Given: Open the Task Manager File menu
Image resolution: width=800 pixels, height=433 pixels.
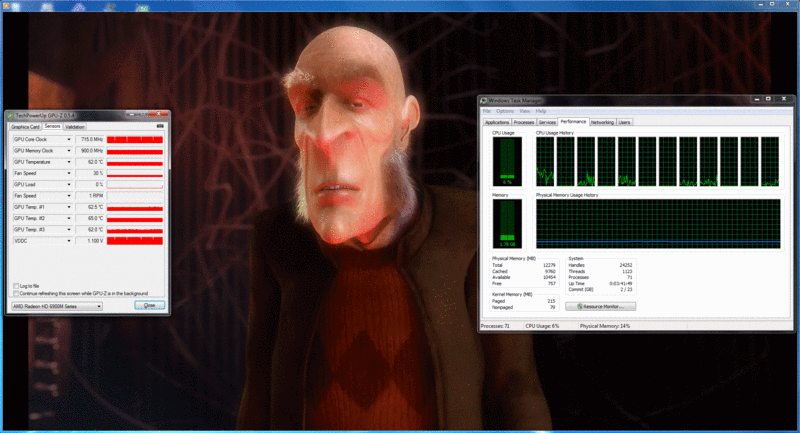Looking at the screenshot, I should point(487,111).
